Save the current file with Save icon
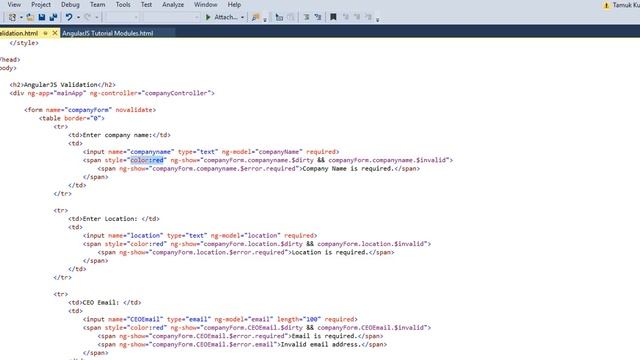Viewport: 640px width, 360px height. 42,17
